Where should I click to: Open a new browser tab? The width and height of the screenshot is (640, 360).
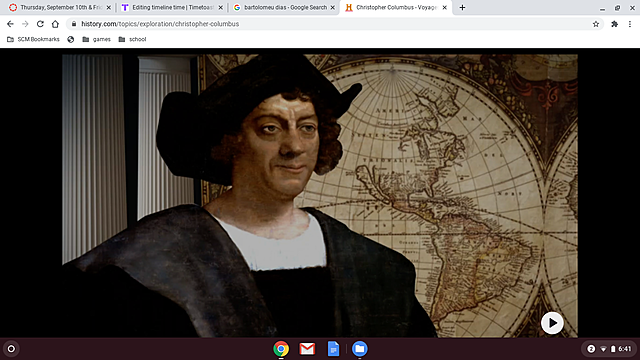462,7
